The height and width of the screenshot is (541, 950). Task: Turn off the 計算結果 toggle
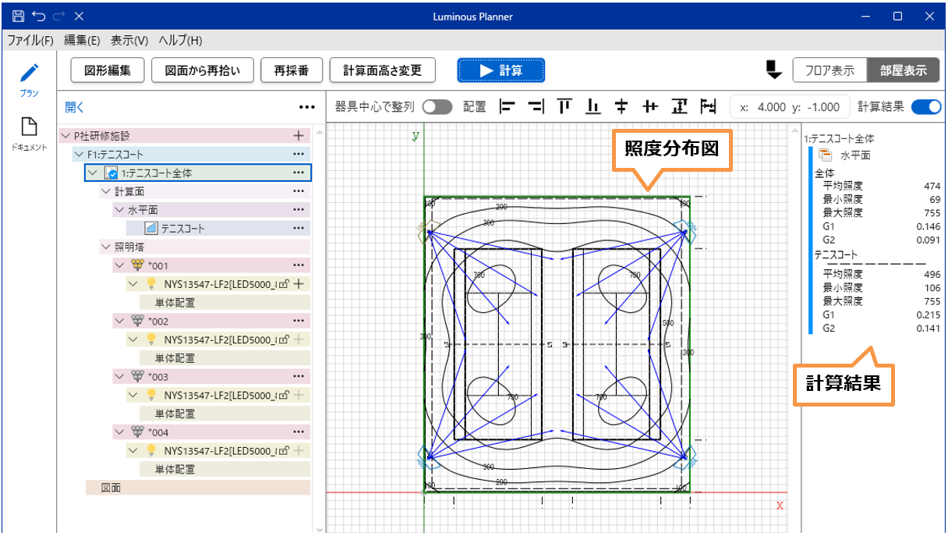click(x=926, y=107)
